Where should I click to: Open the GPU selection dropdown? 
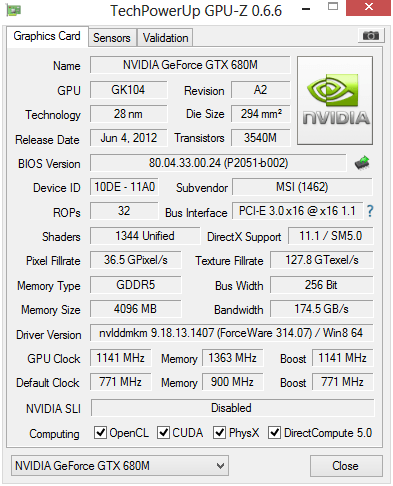point(120,465)
